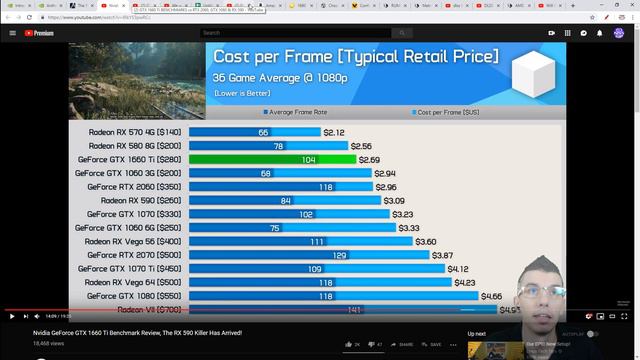640x360 pixels.
Task: Go back with the browser back arrow
Action: (x=8, y=18)
